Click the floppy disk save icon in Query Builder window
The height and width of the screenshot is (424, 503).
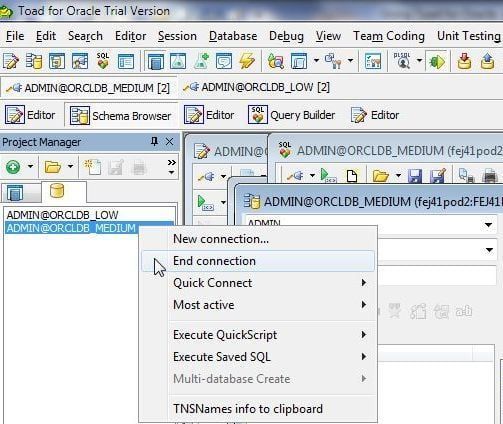coord(415,176)
